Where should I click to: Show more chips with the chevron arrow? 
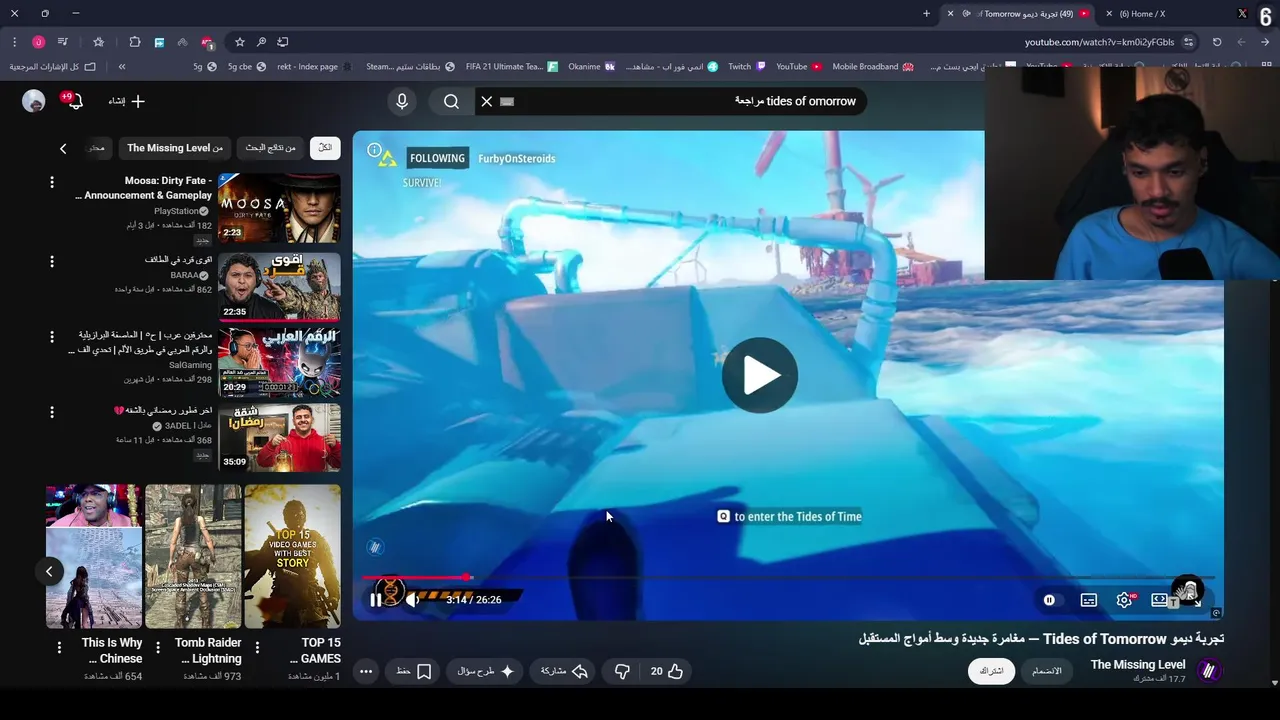[x=63, y=148]
